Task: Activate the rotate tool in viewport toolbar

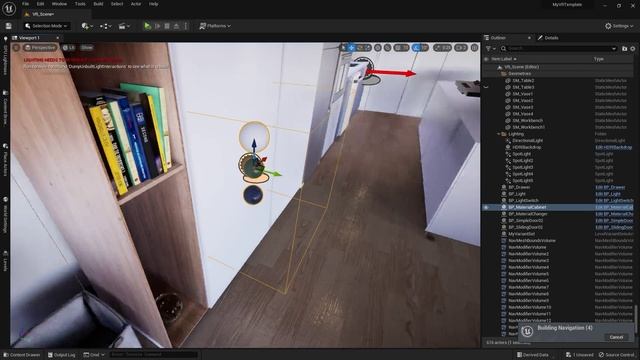Action: point(360,48)
